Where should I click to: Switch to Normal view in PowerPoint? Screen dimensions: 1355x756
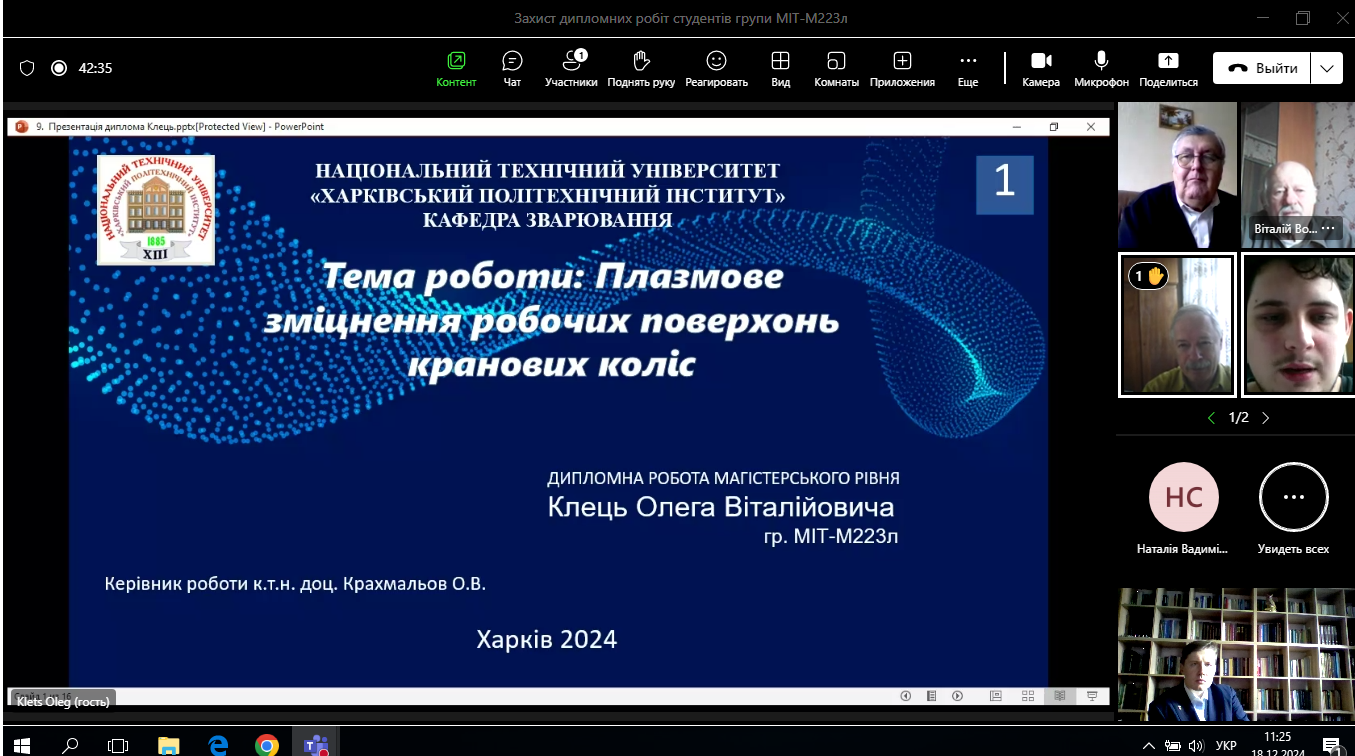click(x=996, y=696)
